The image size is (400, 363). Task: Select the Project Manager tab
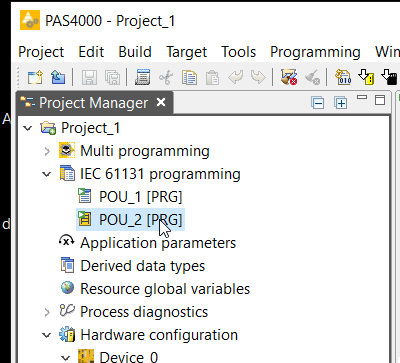(94, 103)
